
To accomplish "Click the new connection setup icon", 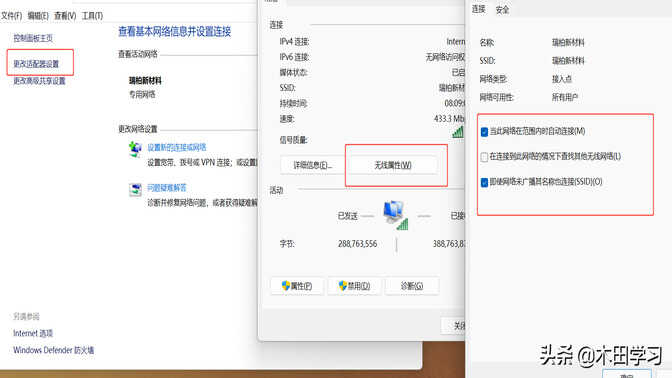I will [x=135, y=149].
